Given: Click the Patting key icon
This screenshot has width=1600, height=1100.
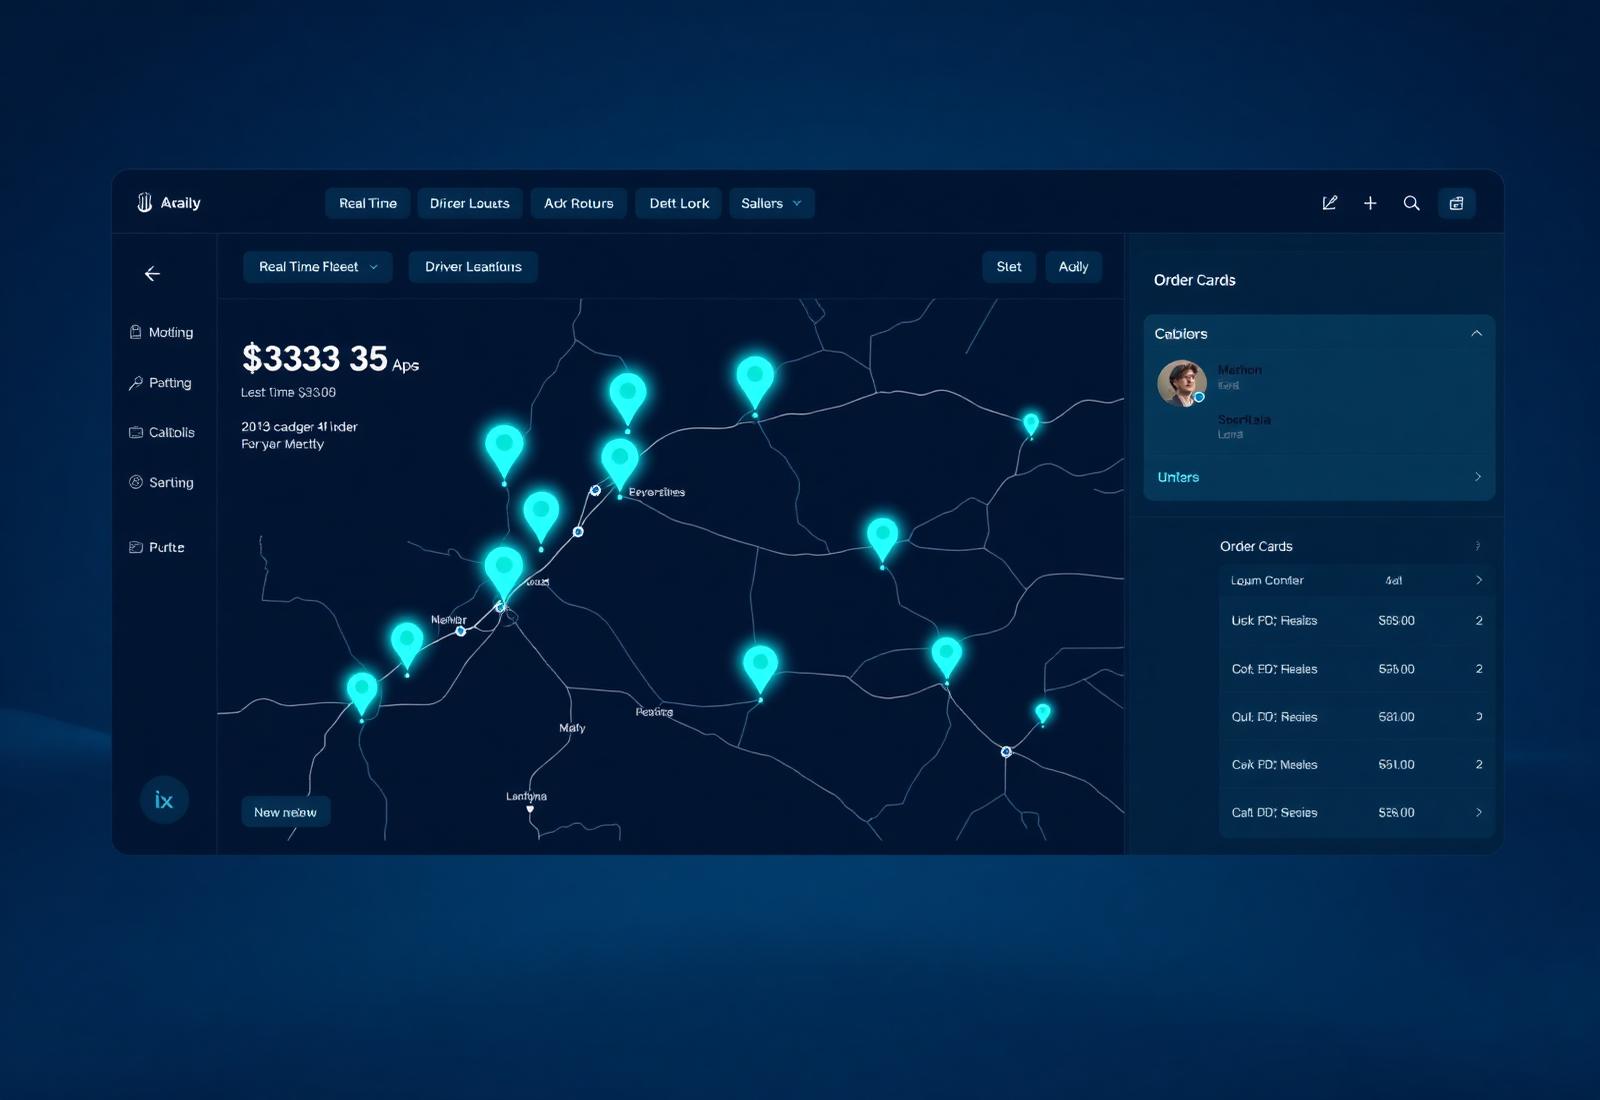Looking at the screenshot, I should pyautogui.click(x=136, y=383).
